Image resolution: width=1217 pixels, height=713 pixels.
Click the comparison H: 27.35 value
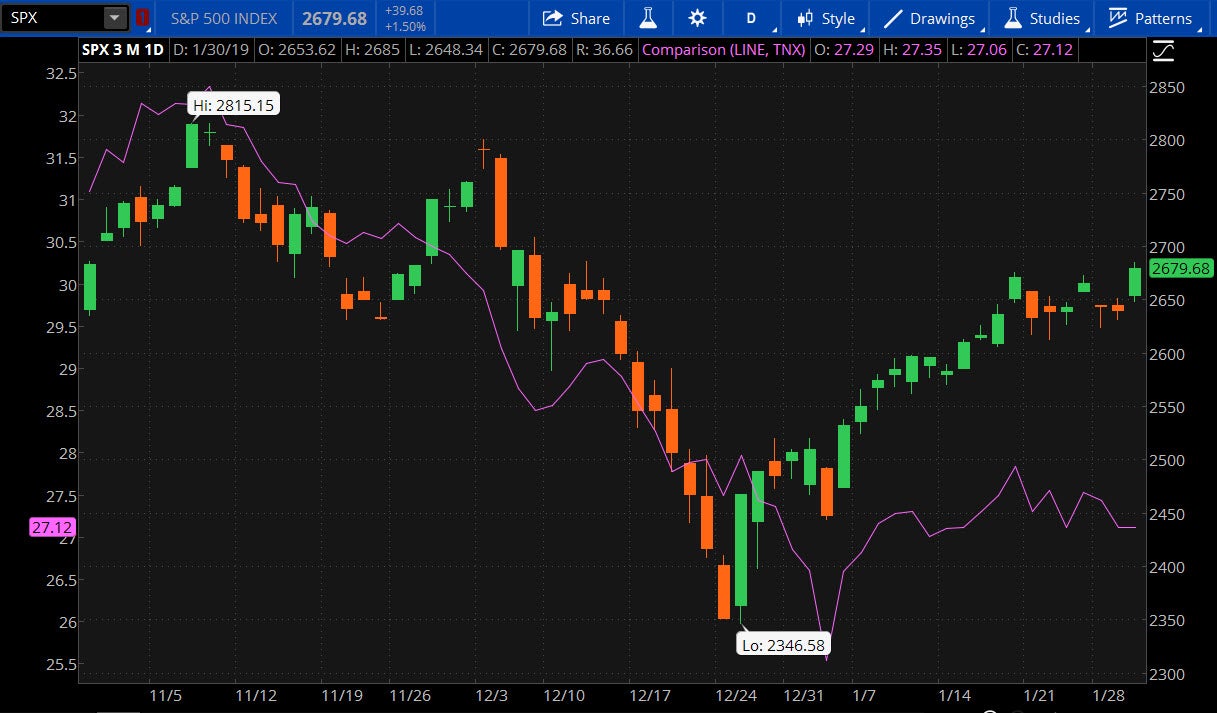[x=912, y=49]
